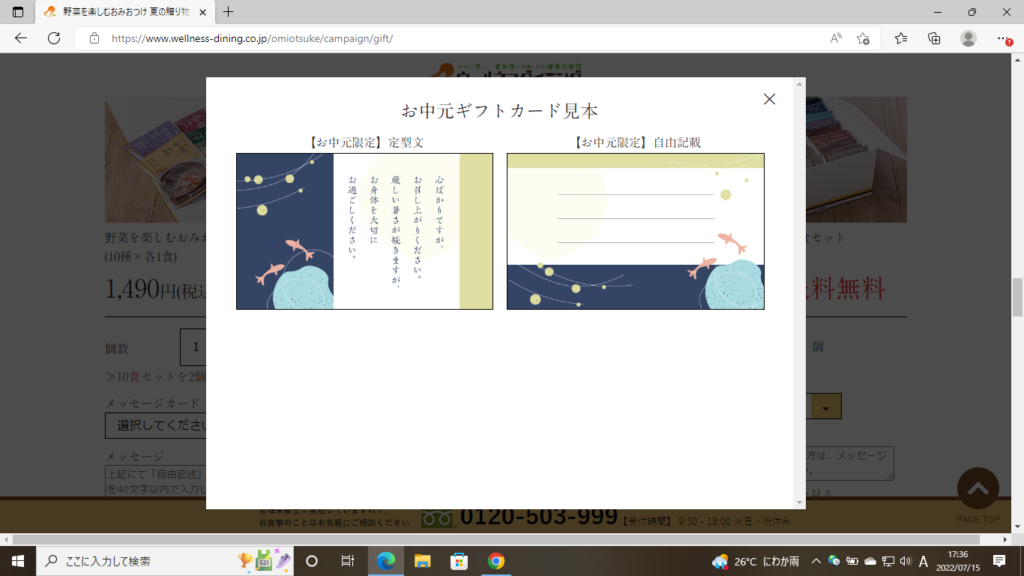Click the 定型文 gift card sample image
The width and height of the screenshot is (1024, 576).
click(x=364, y=231)
